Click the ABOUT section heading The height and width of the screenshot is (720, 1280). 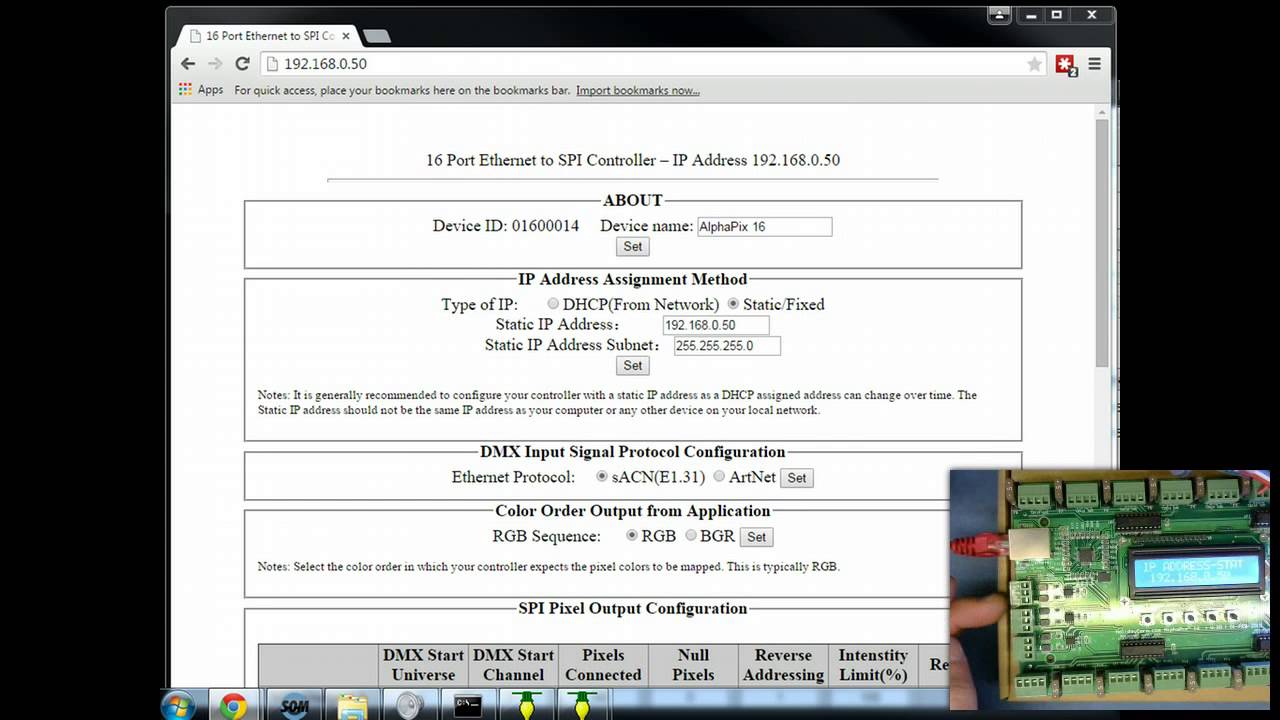pyautogui.click(x=633, y=200)
